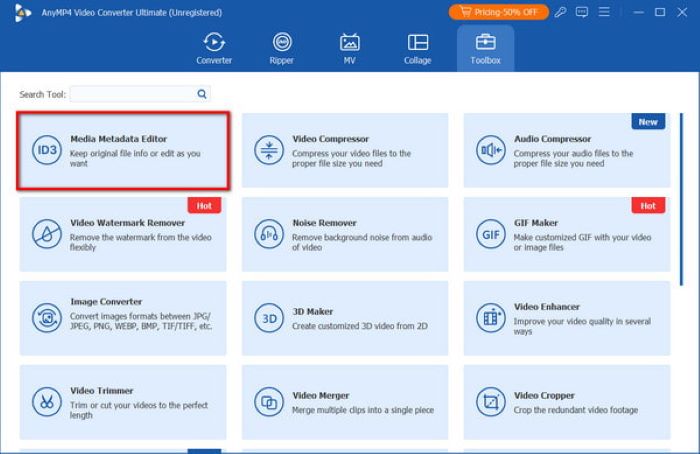Switch to the MV tab
Viewport: 700px width, 454px height.
tap(350, 49)
